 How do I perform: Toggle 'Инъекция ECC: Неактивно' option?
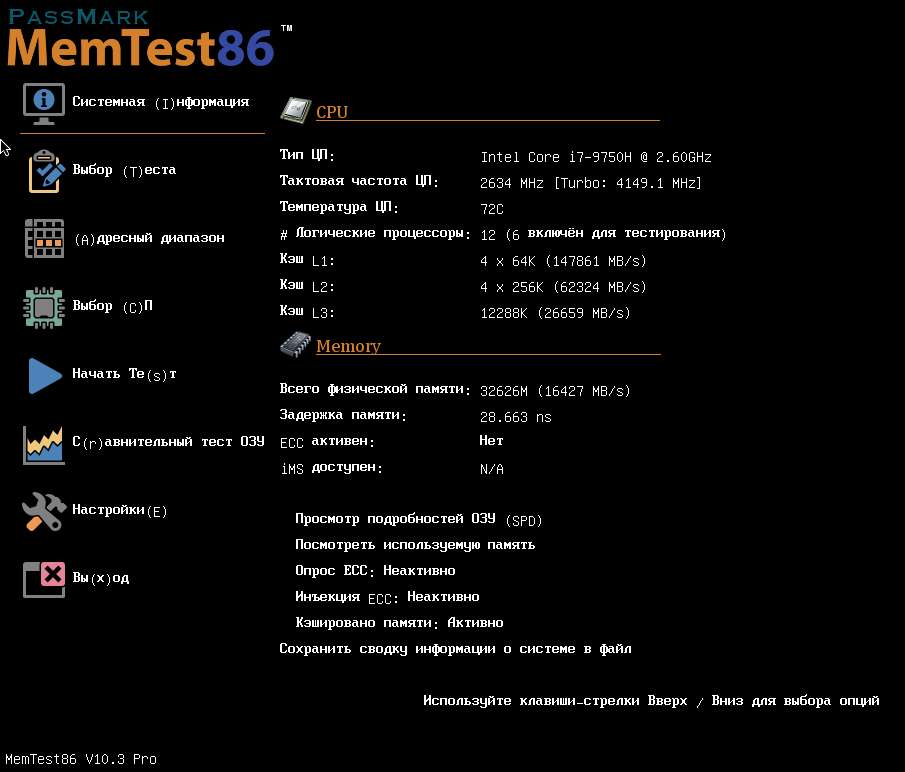pyautogui.click(x=387, y=597)
